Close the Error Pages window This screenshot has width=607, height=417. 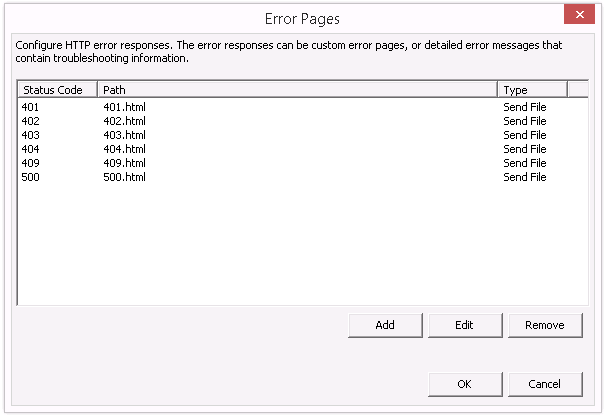pos(579,15)
